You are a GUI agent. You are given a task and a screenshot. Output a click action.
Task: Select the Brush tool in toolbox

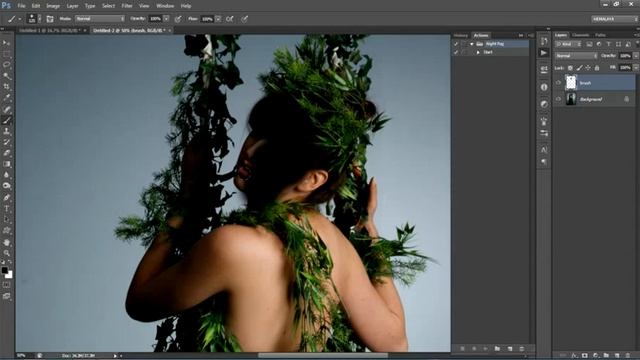(x=7, y=120)
